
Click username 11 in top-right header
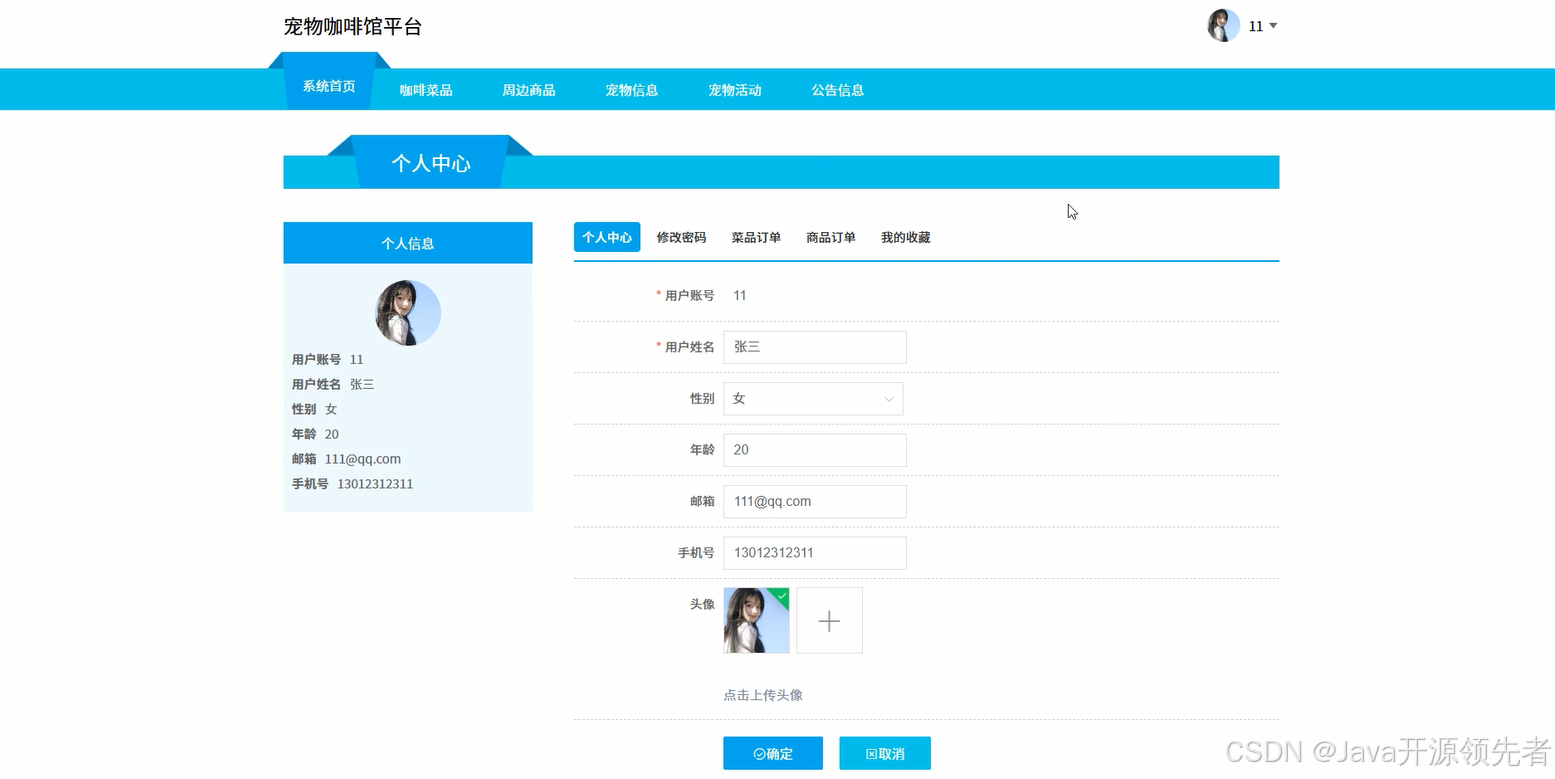[1256, 26]
